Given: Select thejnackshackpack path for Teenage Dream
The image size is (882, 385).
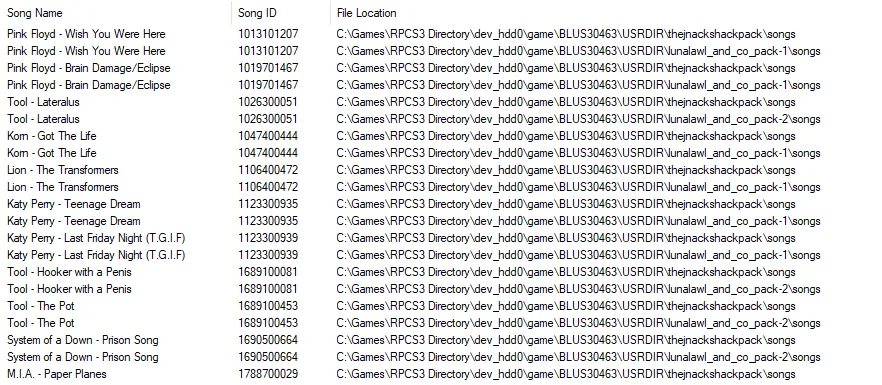Looking at the screenshot, I should pyautogui.click(x=566, y=204).
